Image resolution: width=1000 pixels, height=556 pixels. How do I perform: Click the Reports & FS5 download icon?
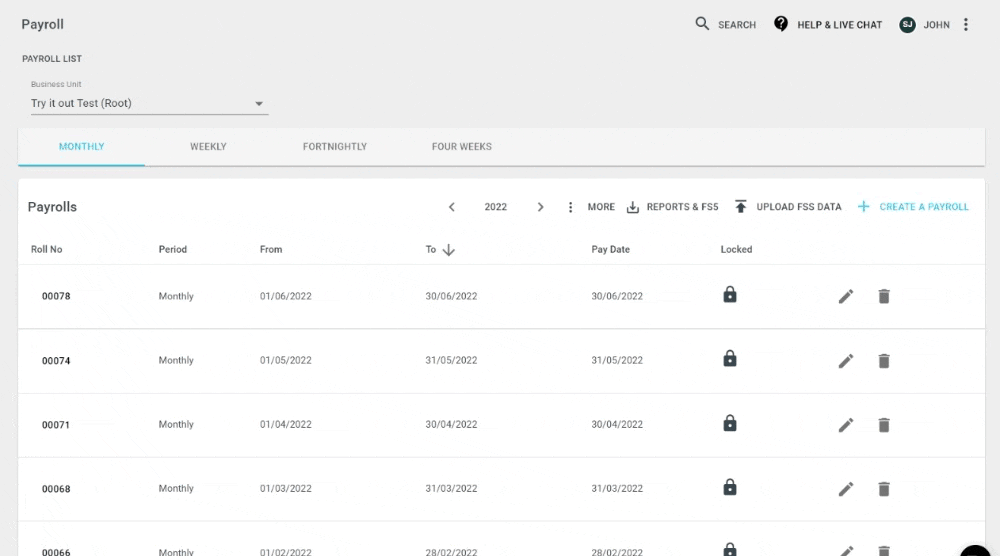(x=633, y=207)
